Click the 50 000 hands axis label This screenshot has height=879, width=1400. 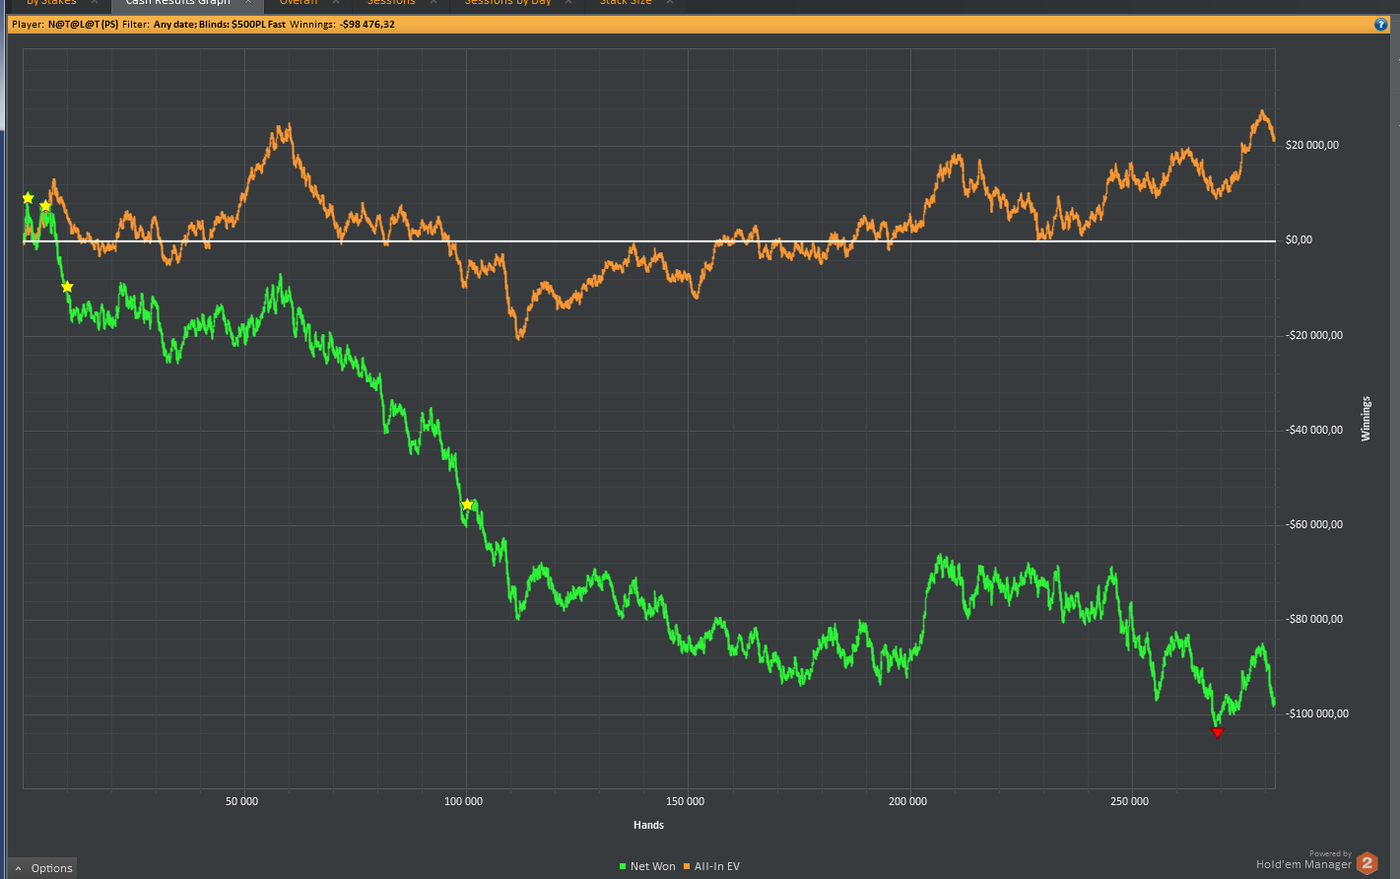(x=242, y=801)
